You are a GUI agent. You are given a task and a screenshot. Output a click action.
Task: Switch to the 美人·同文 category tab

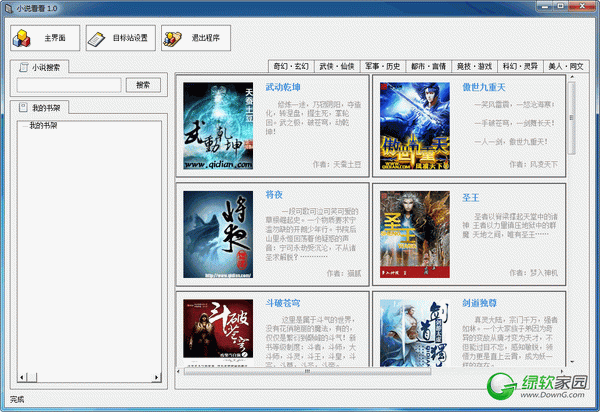point(566,66)
